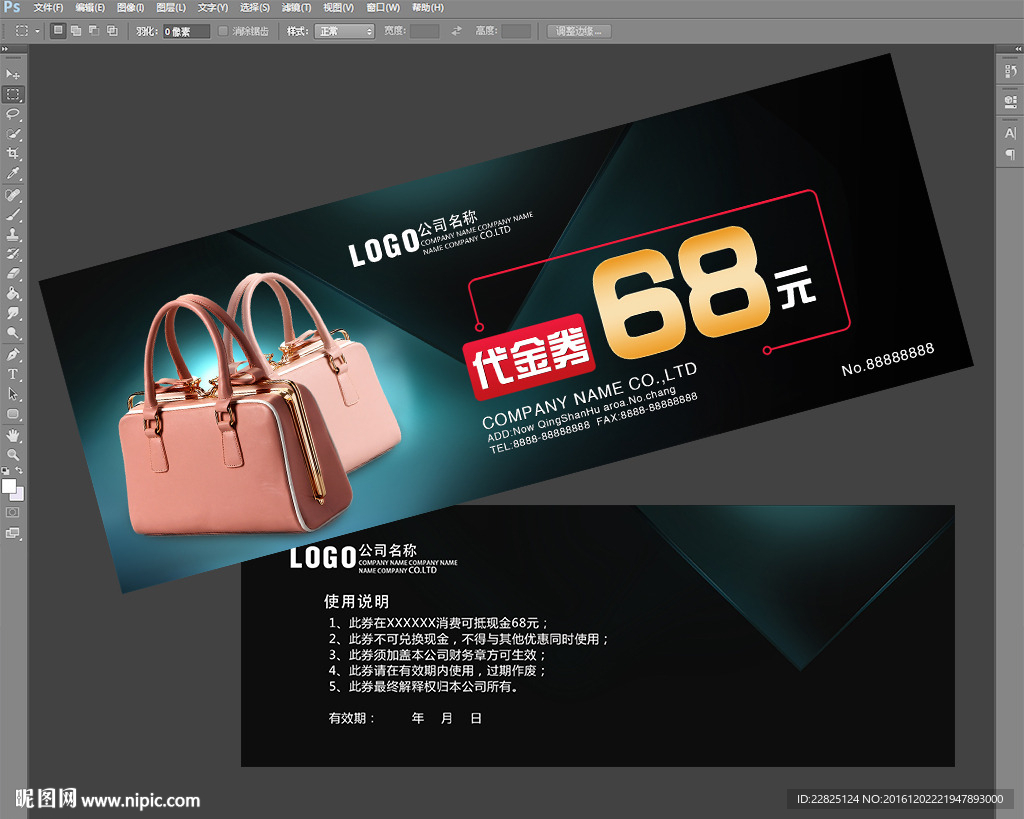Select the History Brush tool
Image resolution: width=1024 pixels, height=819 pixels.
[x=13, y=254]
